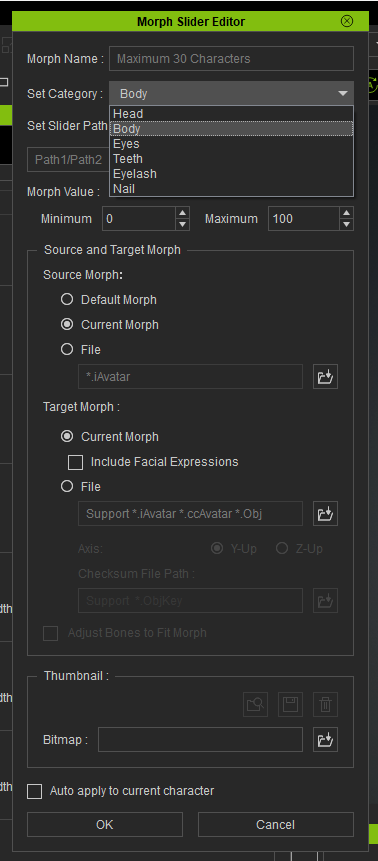The image size is (378, 861).
Task: Confirm with the OK button
Action: [x=105, y=824]
